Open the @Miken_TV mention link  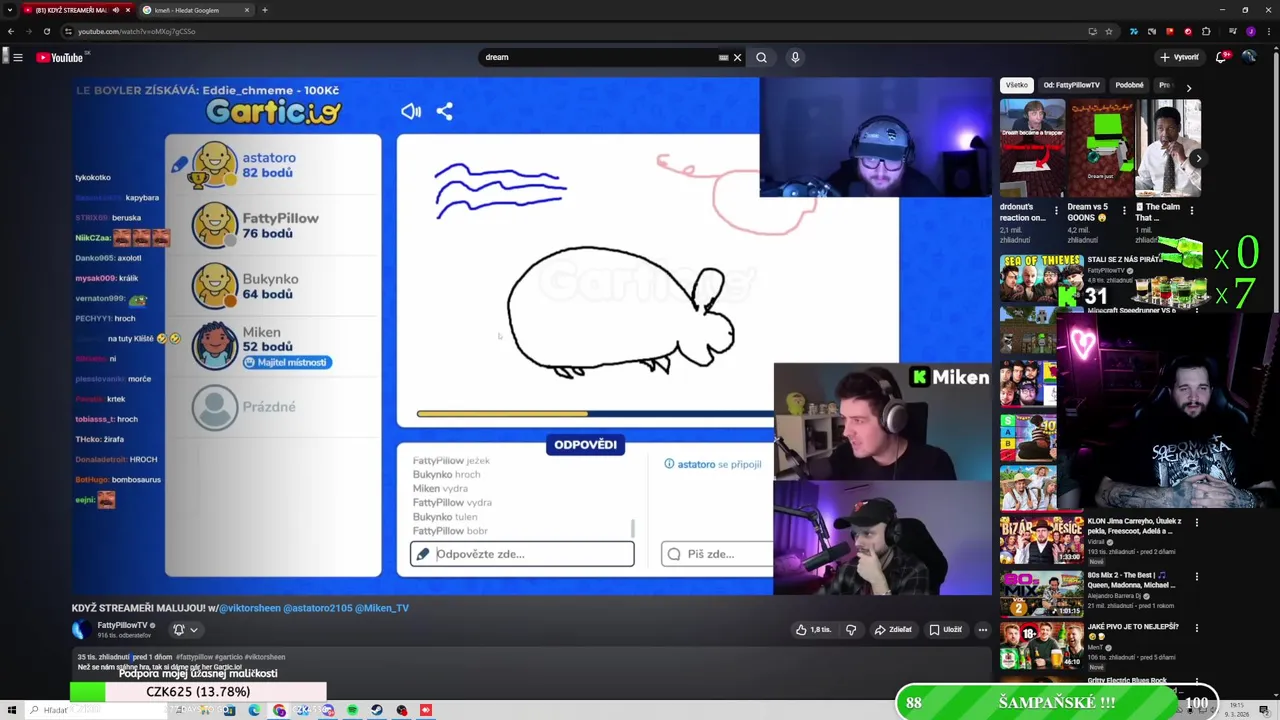coord(382,608)
